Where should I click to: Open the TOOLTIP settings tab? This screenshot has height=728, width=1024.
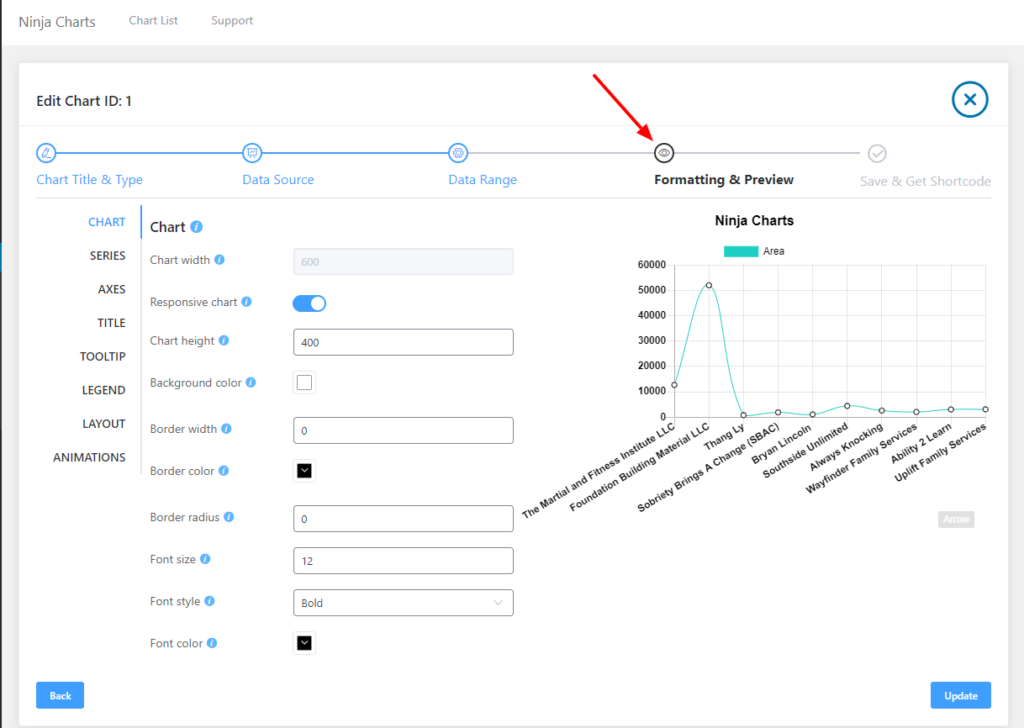click(x=103, y=357)
